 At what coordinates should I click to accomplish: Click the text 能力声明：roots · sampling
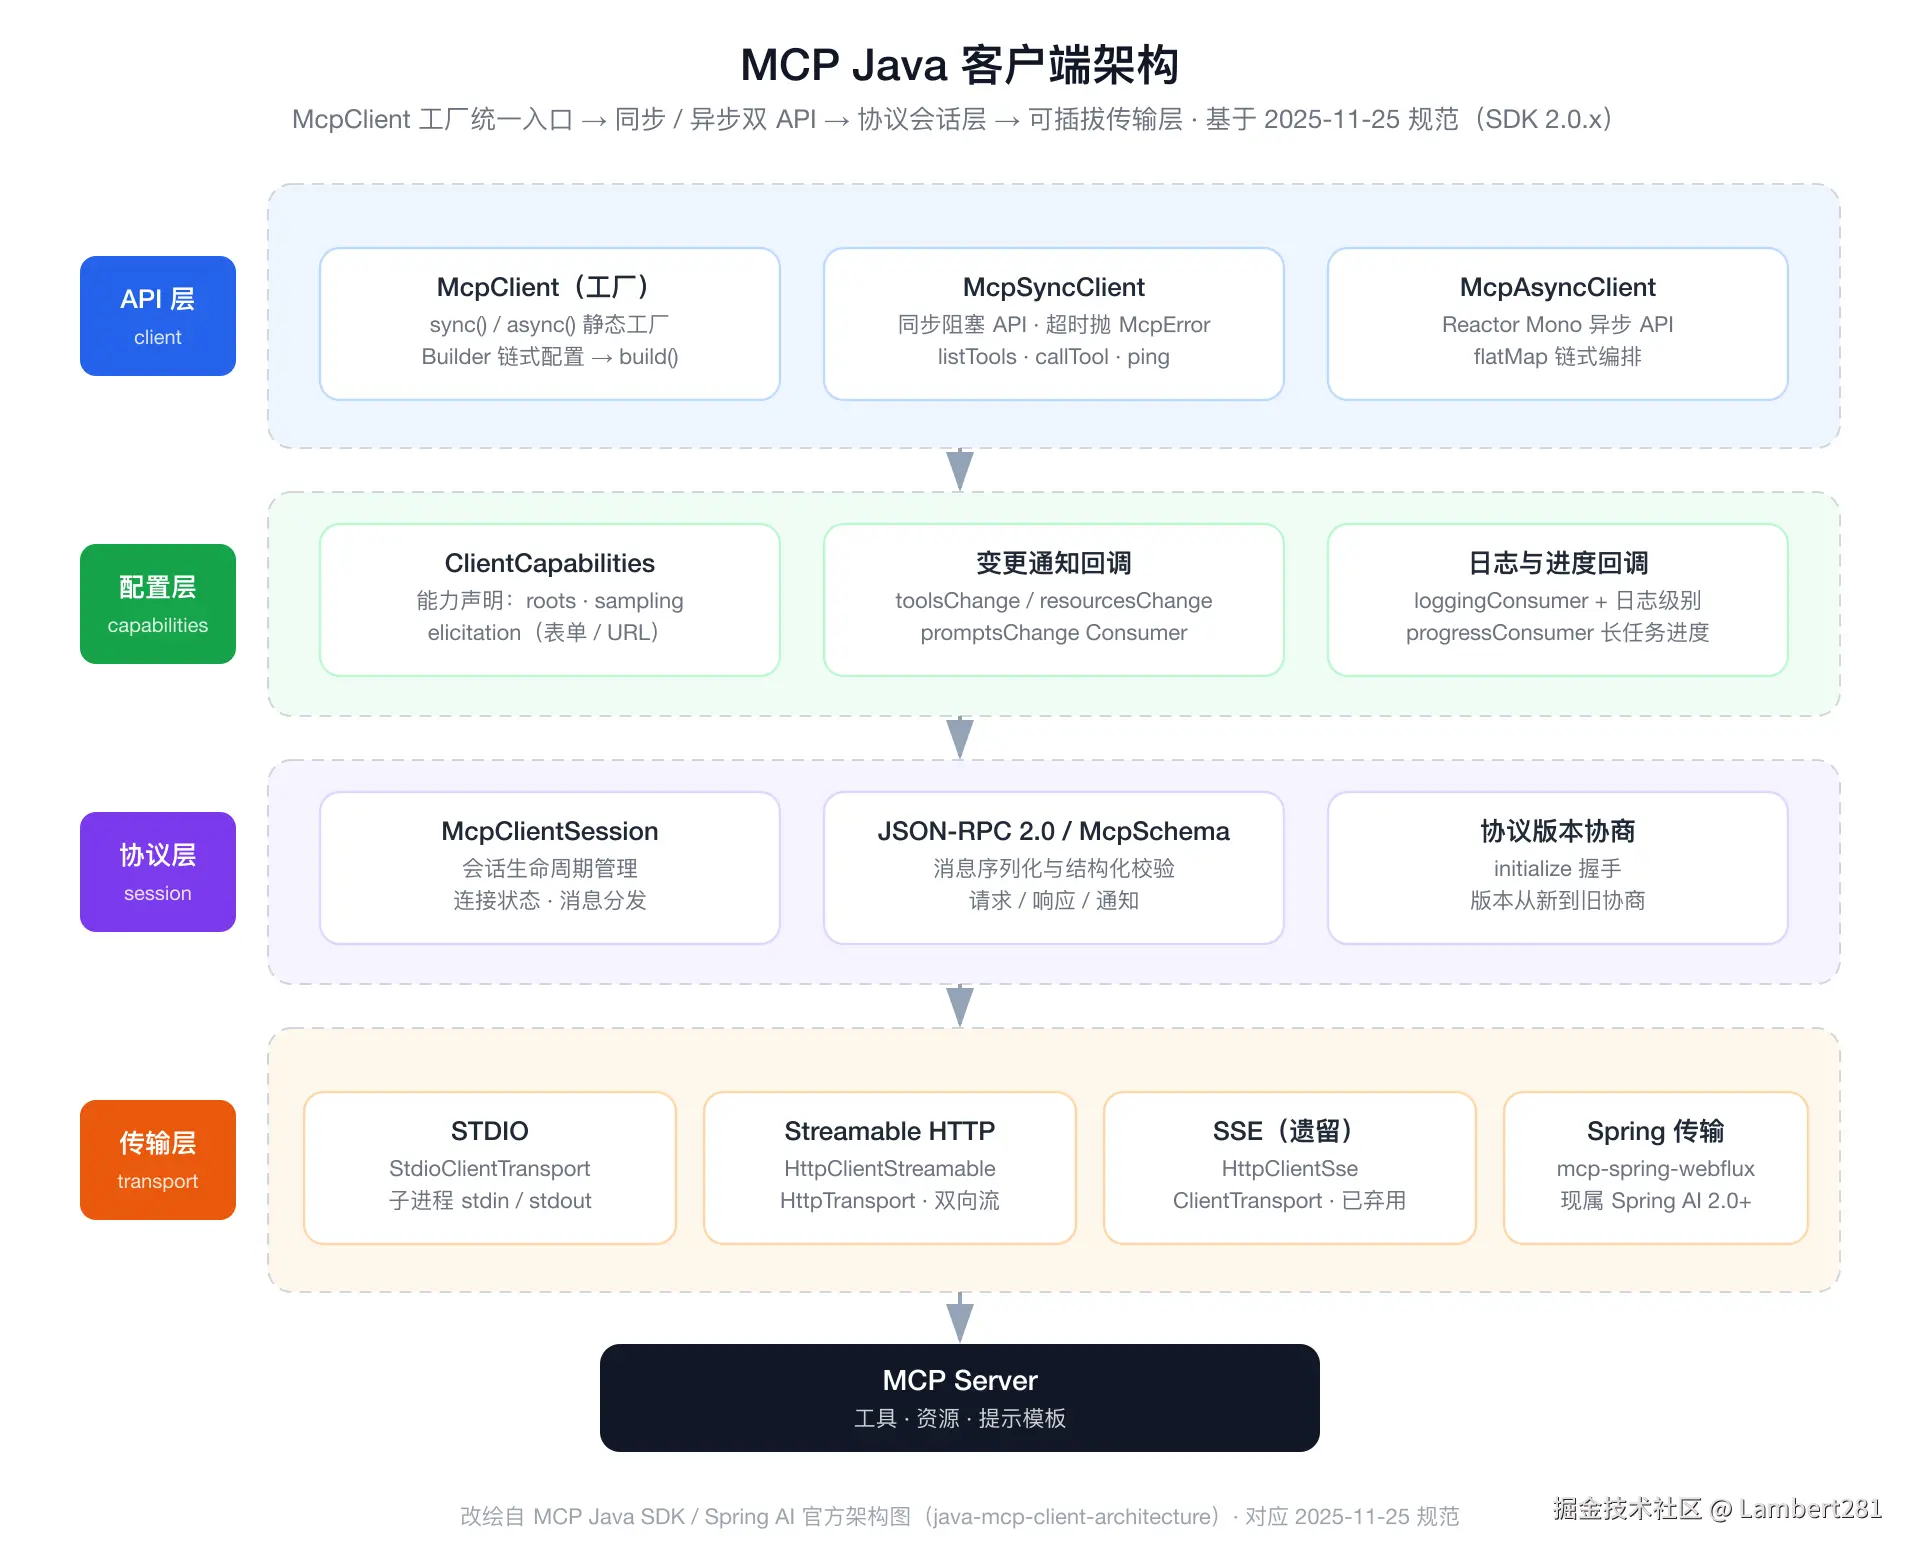pos(550,601)
